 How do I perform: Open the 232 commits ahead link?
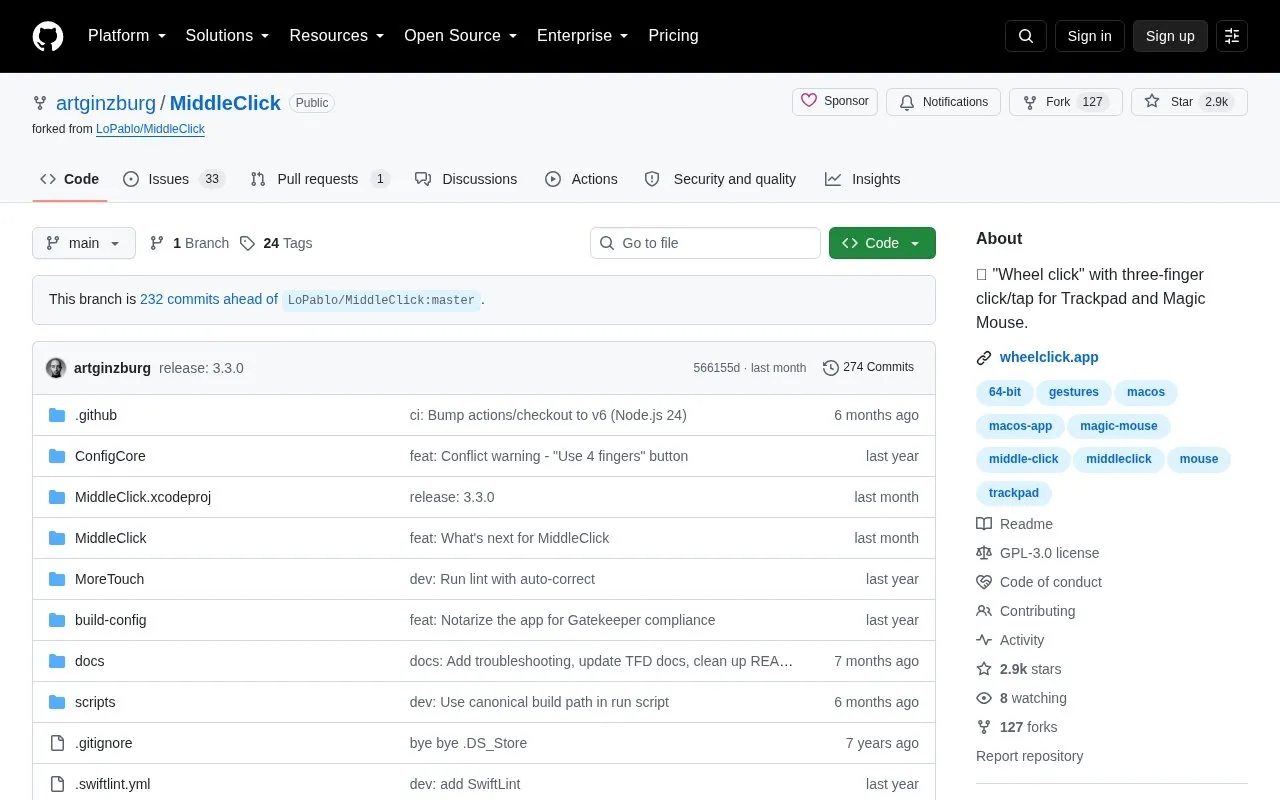point(209,299)
